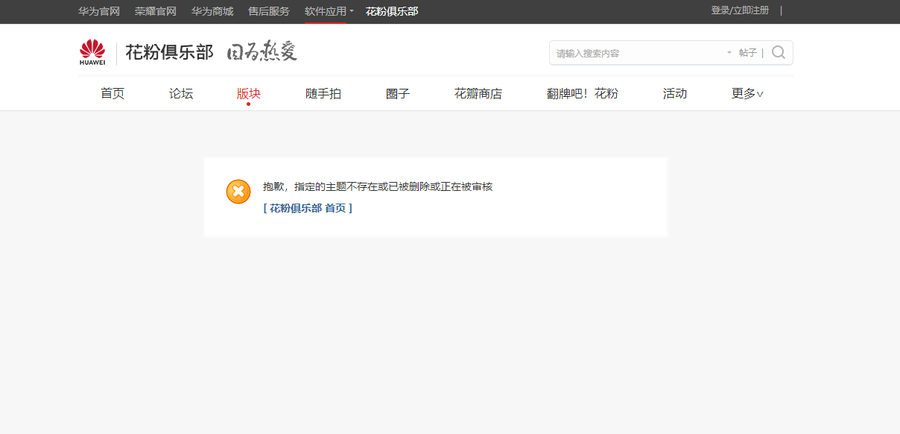Viewport: 900px width, 434px height.
Task: Expand the 帖子 search type dropdown
Action: coord(742,53)
